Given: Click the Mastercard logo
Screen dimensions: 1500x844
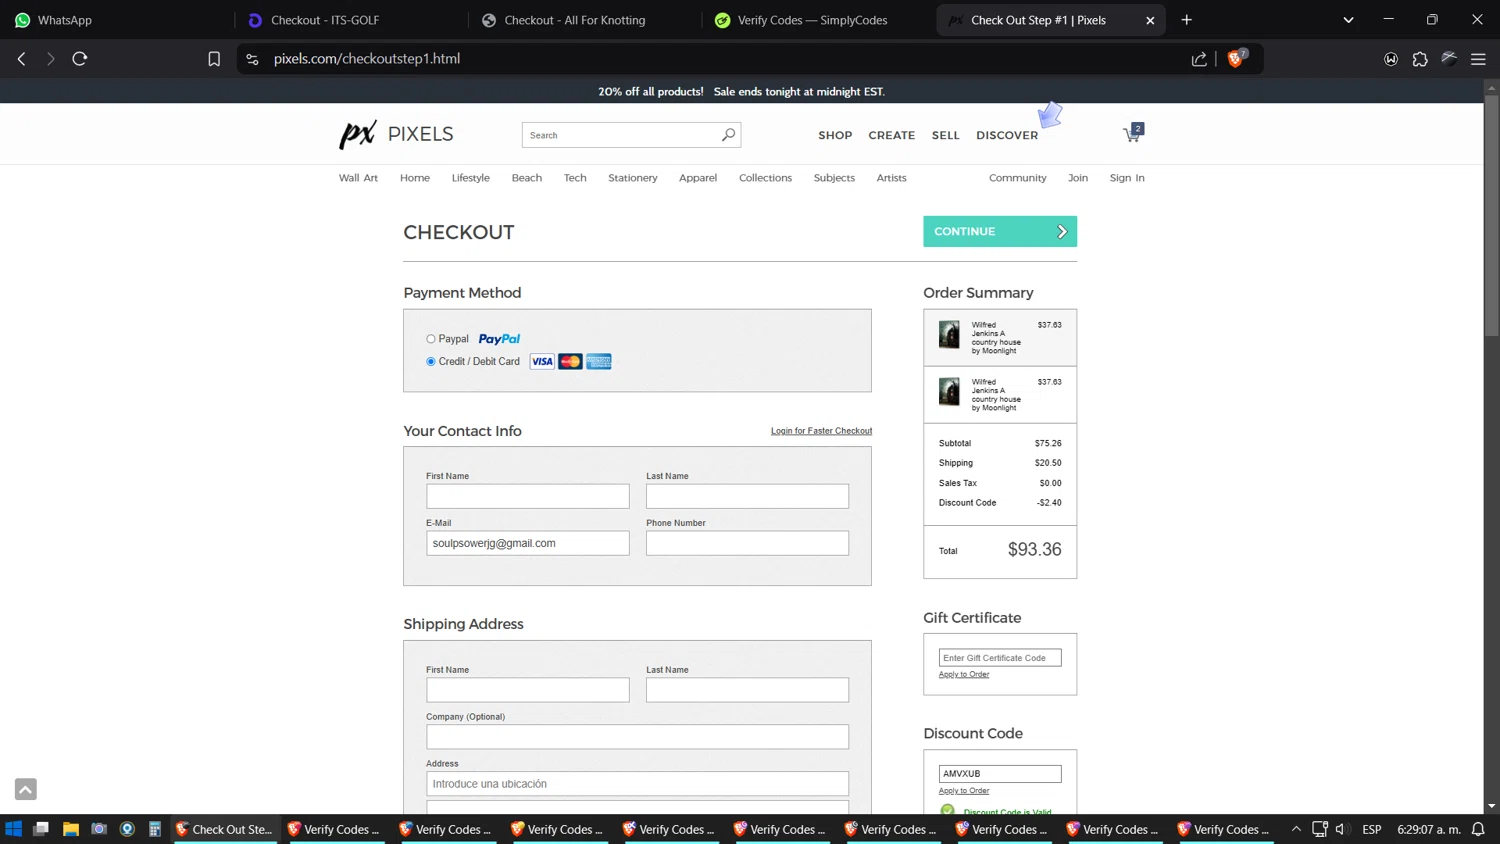Looking at the screenshot, I should coord(570,361).
